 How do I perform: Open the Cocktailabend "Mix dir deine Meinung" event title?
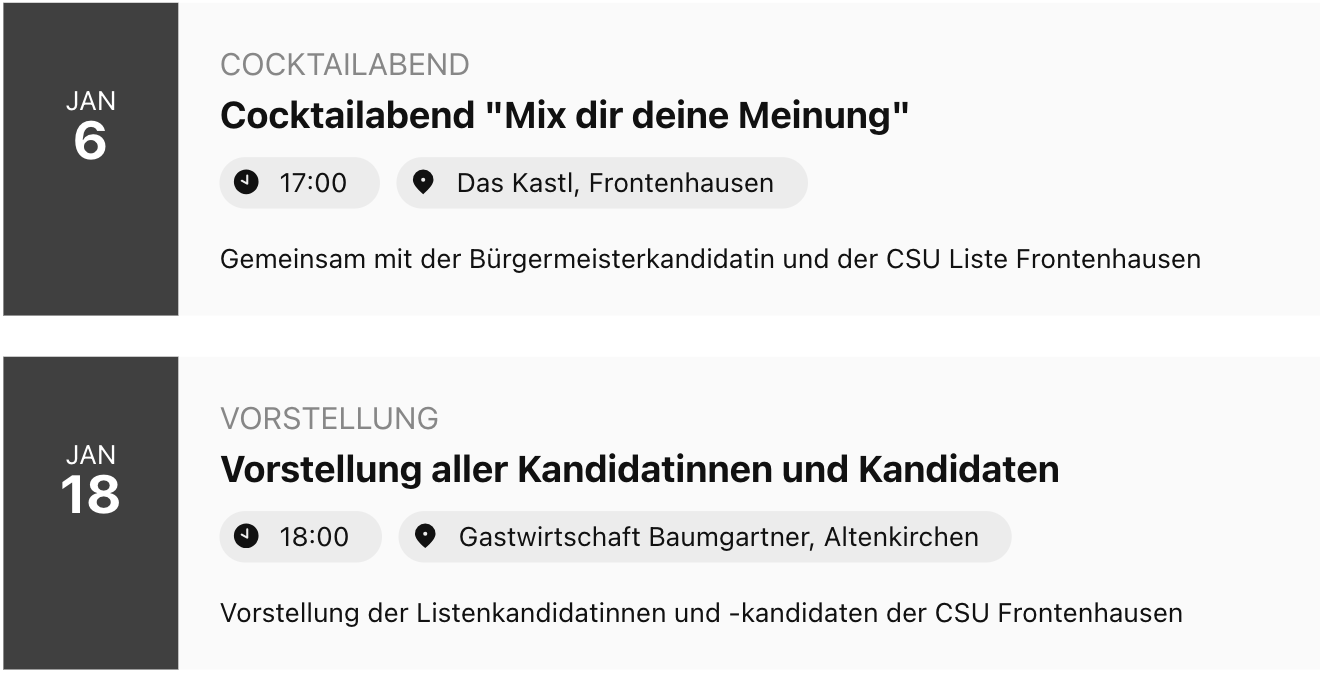pyautogui.click(x=564, y=116)
